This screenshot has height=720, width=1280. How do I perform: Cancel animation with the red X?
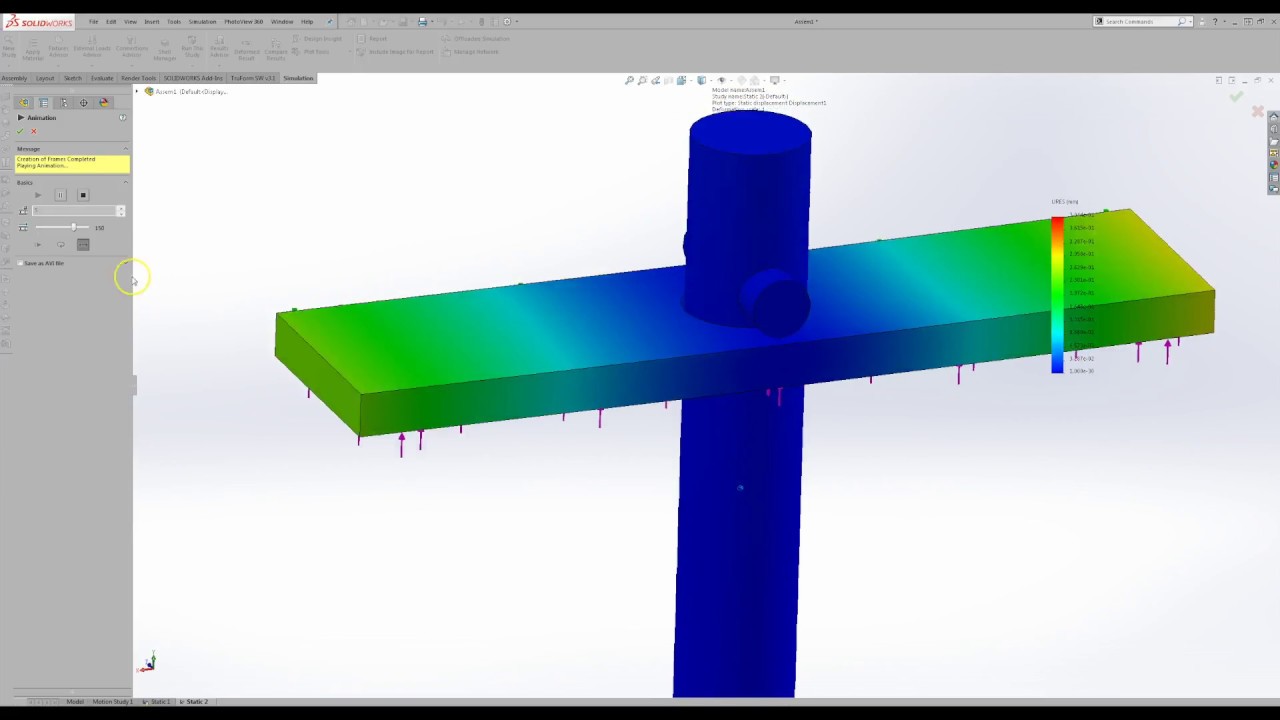(34, 131)
